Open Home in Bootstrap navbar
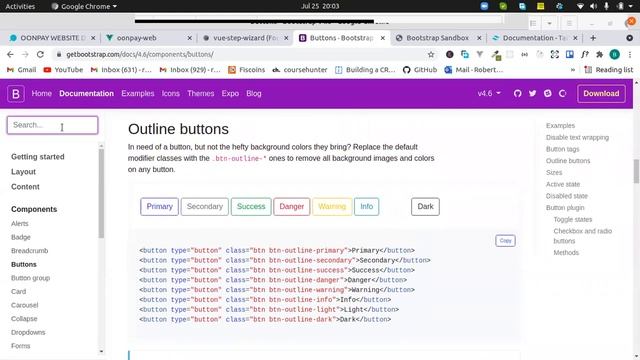The height and width of the screenshot is (360, 640). [42, 93]
